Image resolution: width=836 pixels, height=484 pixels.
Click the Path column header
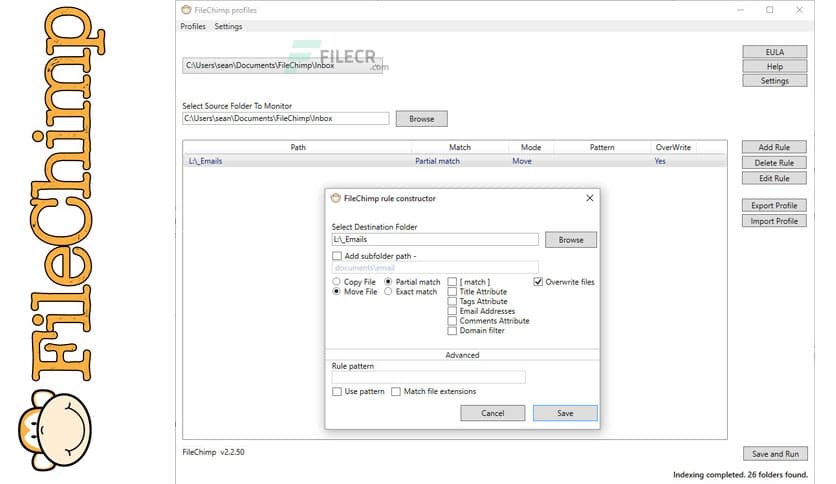pyautogui.click(x=298, y=147)
